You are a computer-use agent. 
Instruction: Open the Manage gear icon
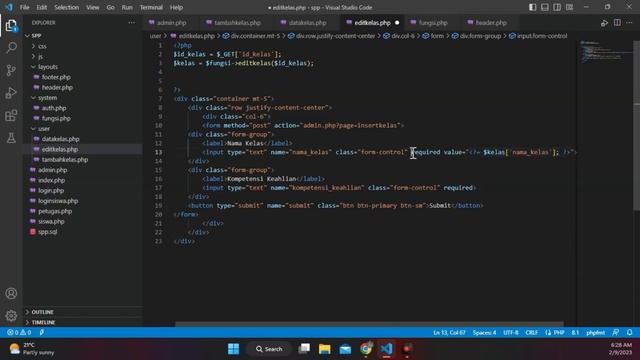pos(11,315)
